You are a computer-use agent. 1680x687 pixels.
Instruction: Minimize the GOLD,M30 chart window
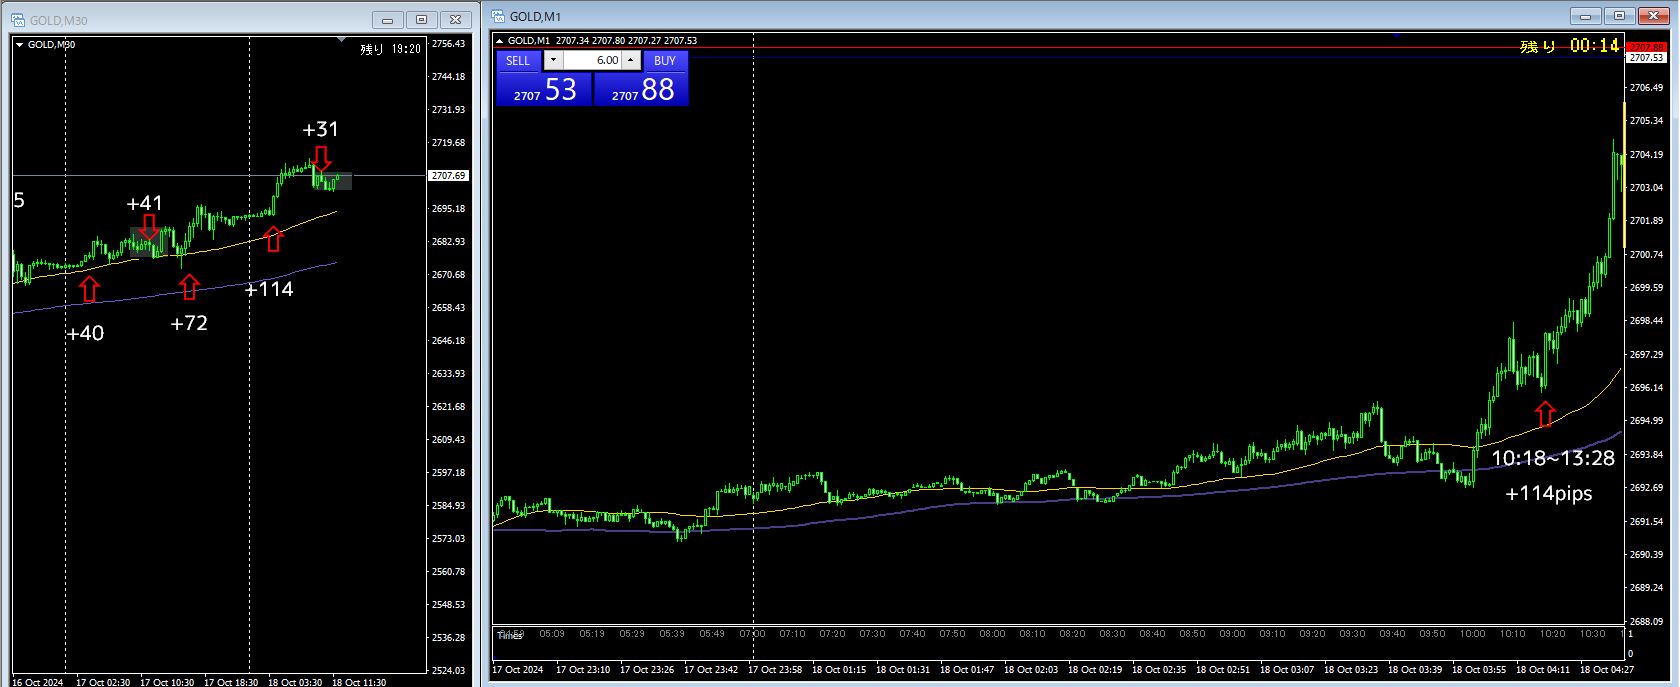387,20
